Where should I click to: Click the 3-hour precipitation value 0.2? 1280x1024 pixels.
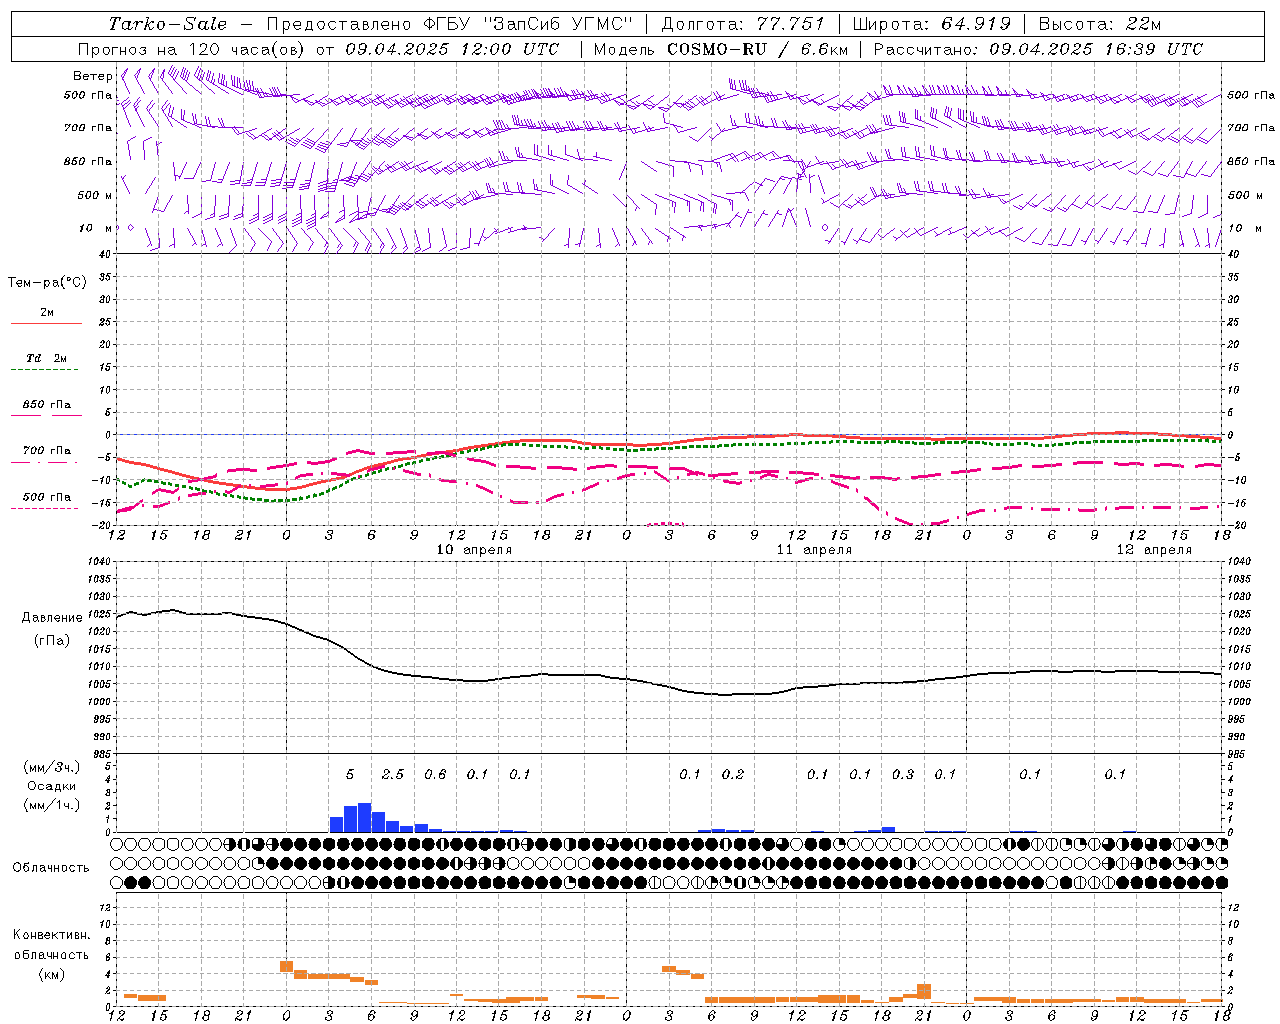[733, 775]
